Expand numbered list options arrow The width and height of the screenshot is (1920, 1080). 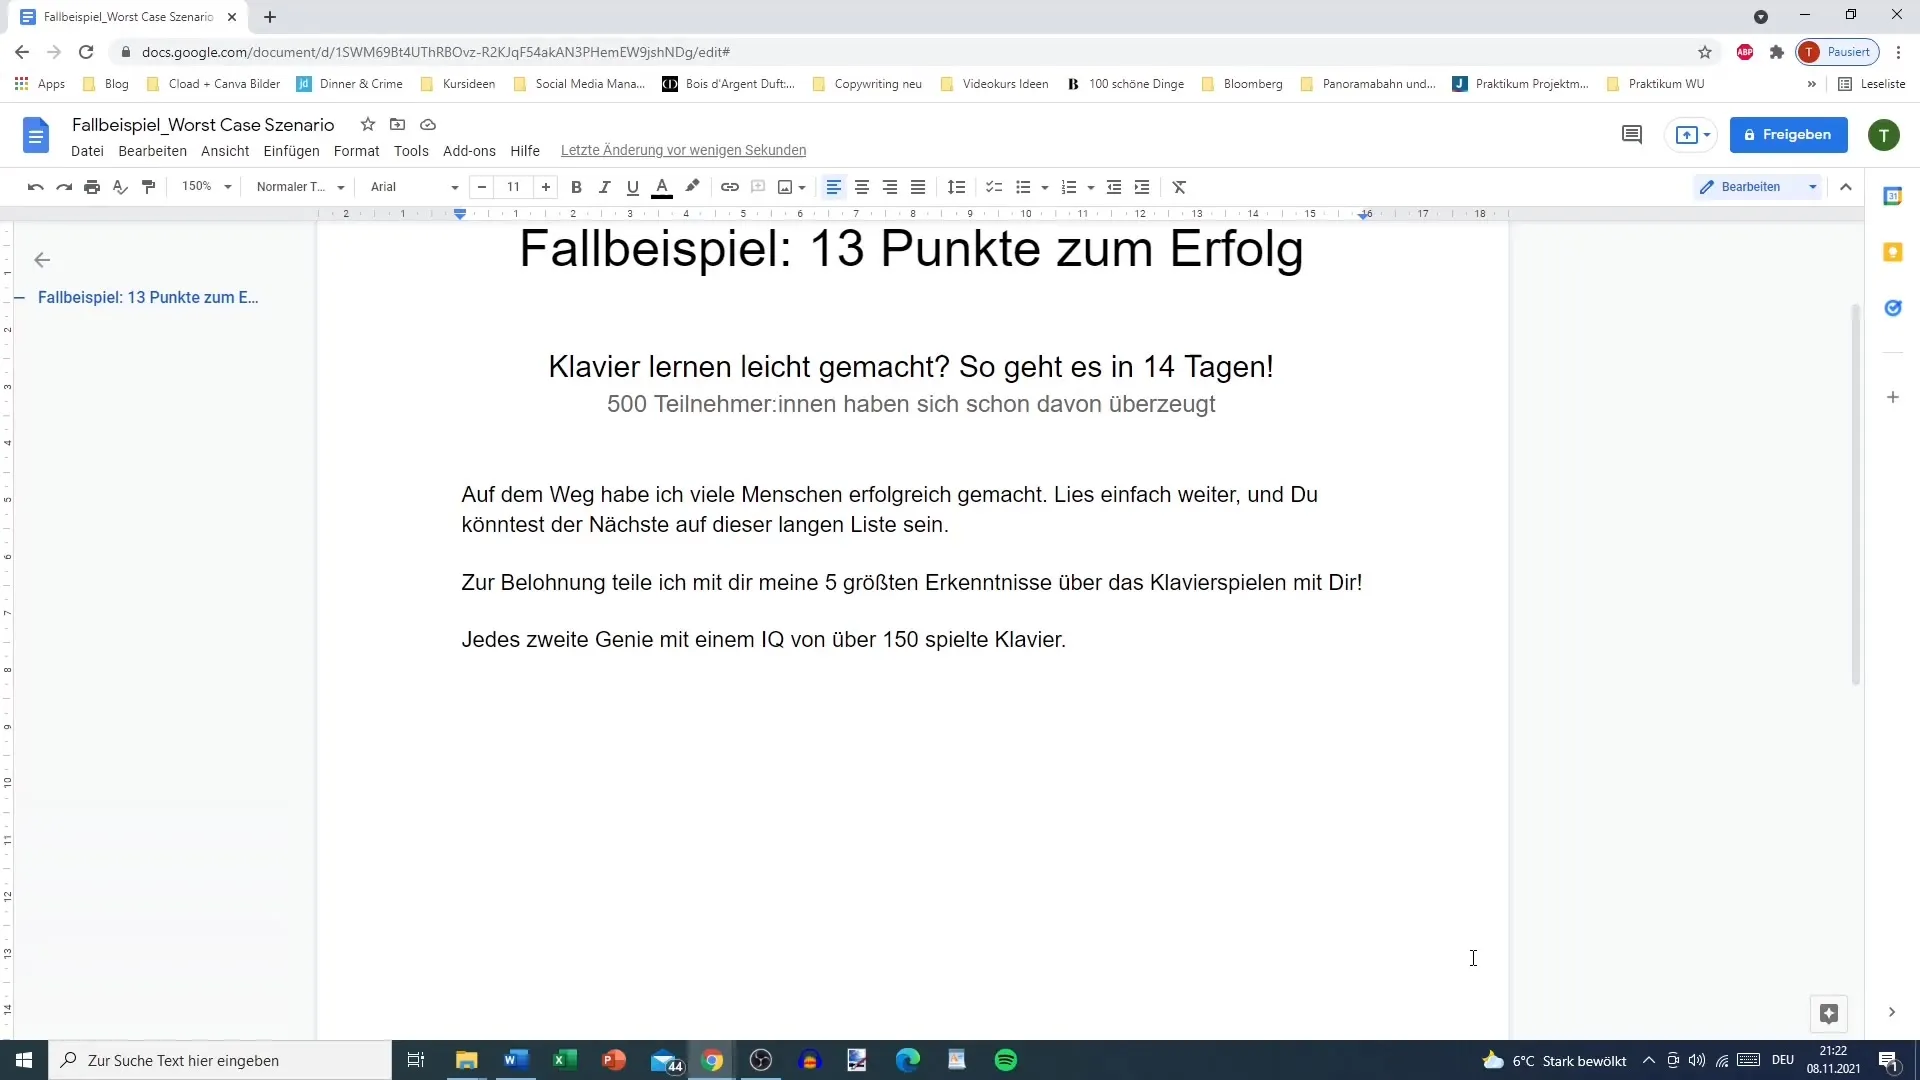point(1091,188)
